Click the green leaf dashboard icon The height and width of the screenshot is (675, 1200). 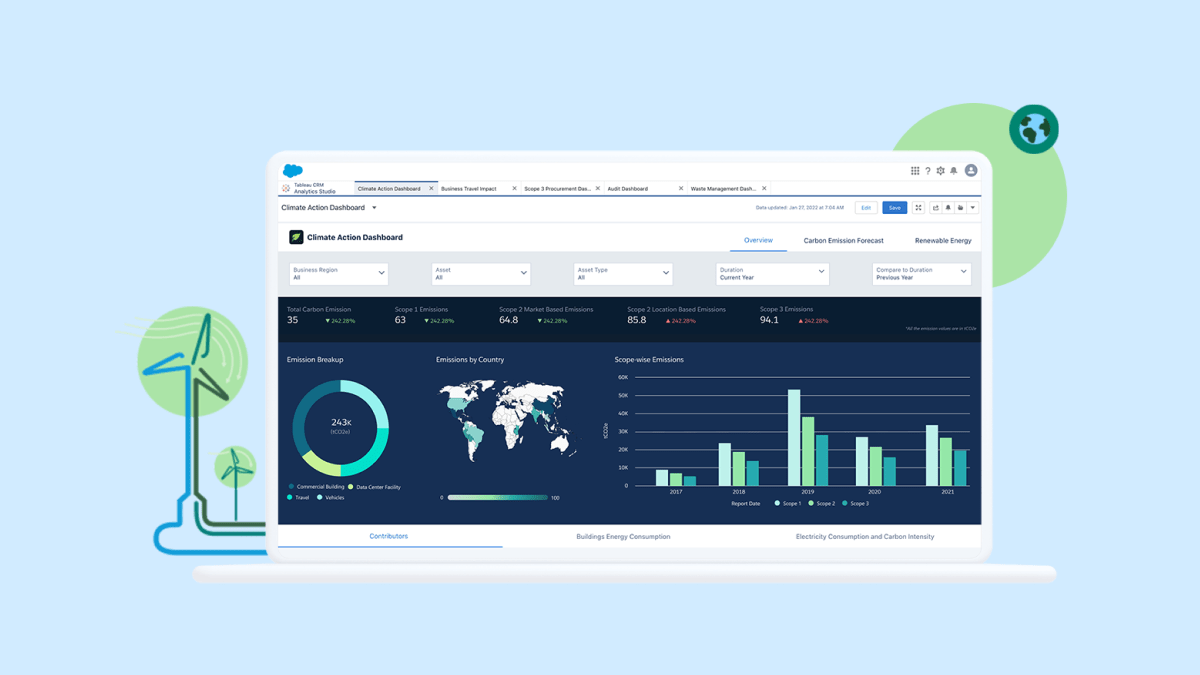(296, 237)
